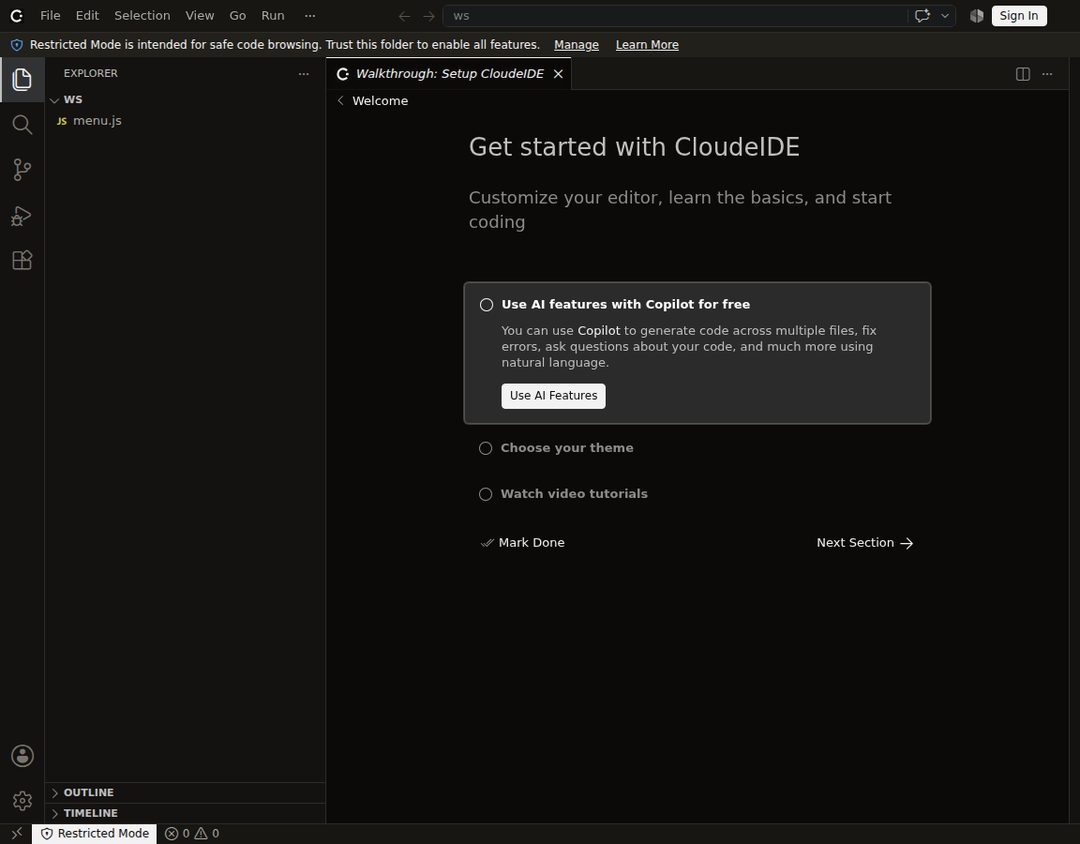The image size is (1080, 844).
Task: Click the Learn More link
Action: [647, 45]
